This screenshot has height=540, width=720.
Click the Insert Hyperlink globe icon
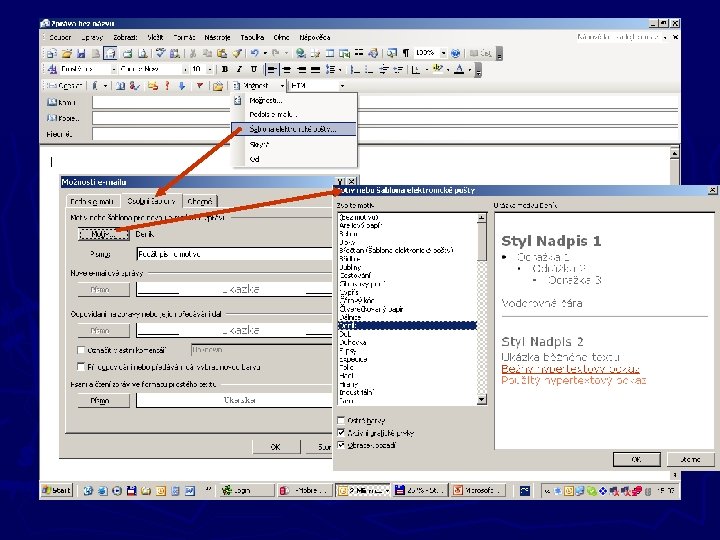(x=301, y=54)
